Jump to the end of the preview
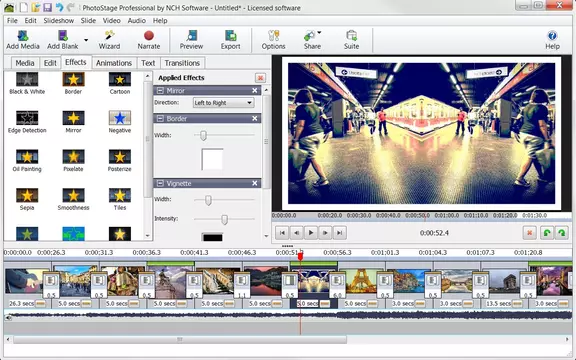 coord(339,233)
